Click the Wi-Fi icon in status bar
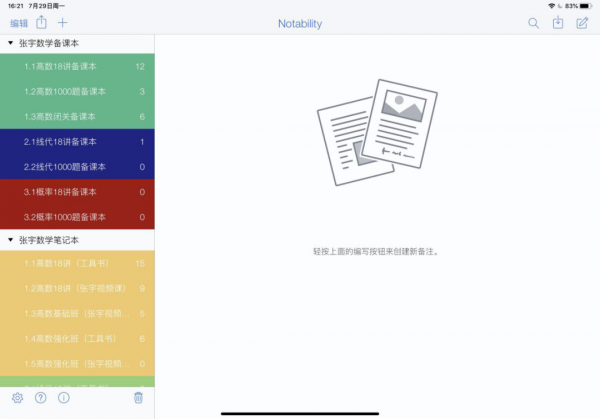This screenshot has height=419, width=600. [x=551, y=6]
